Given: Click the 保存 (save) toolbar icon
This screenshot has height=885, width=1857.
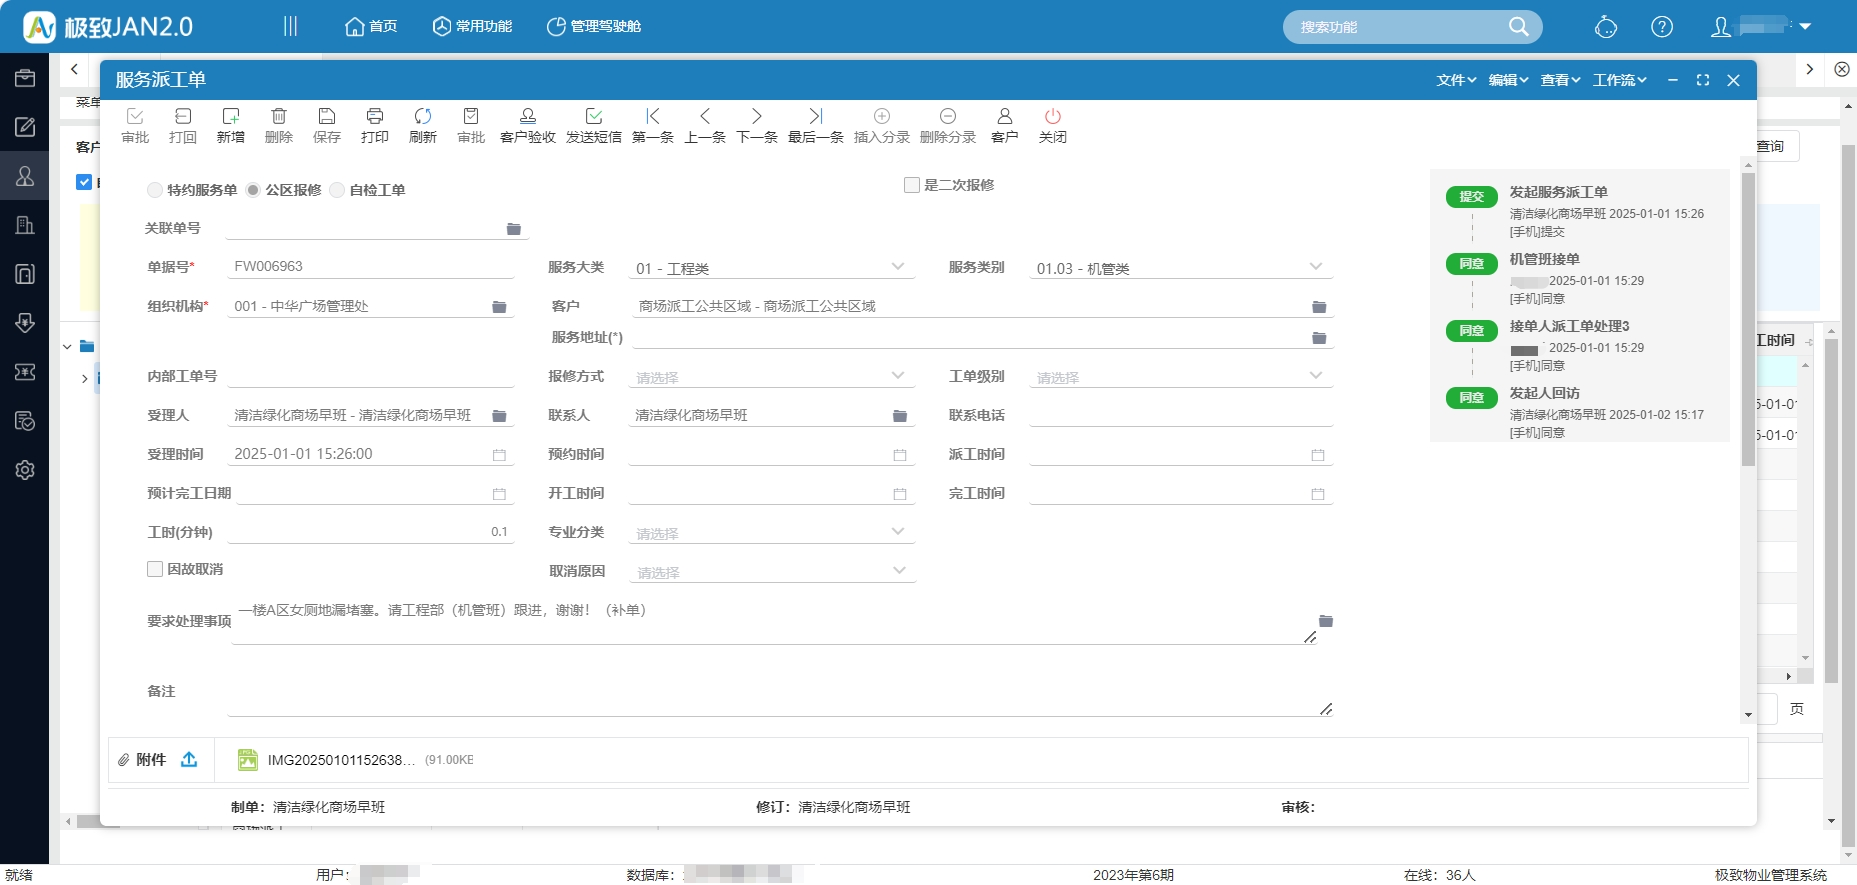Looking at the screenshot, I should (326, 125).
